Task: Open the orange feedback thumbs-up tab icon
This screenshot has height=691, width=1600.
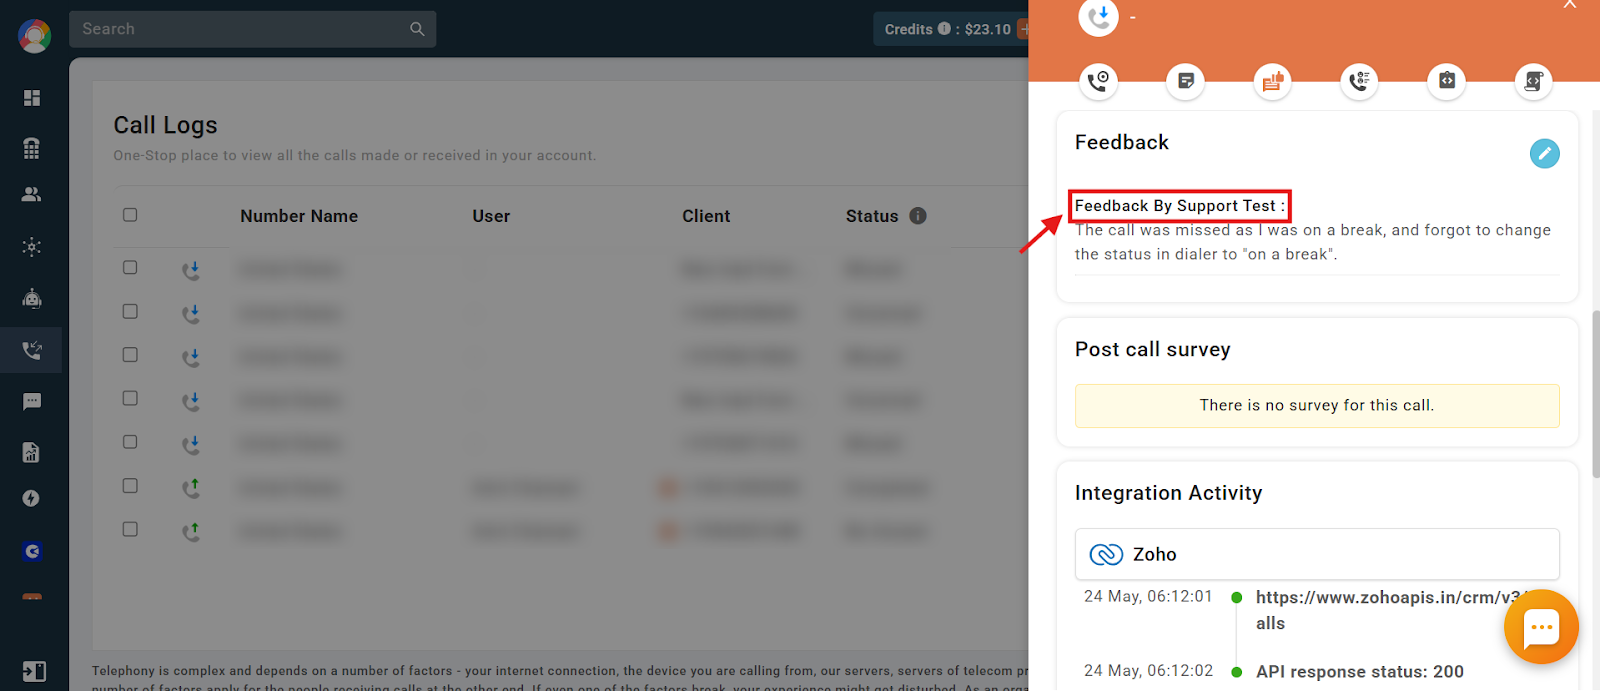Action: (1273, 81)
